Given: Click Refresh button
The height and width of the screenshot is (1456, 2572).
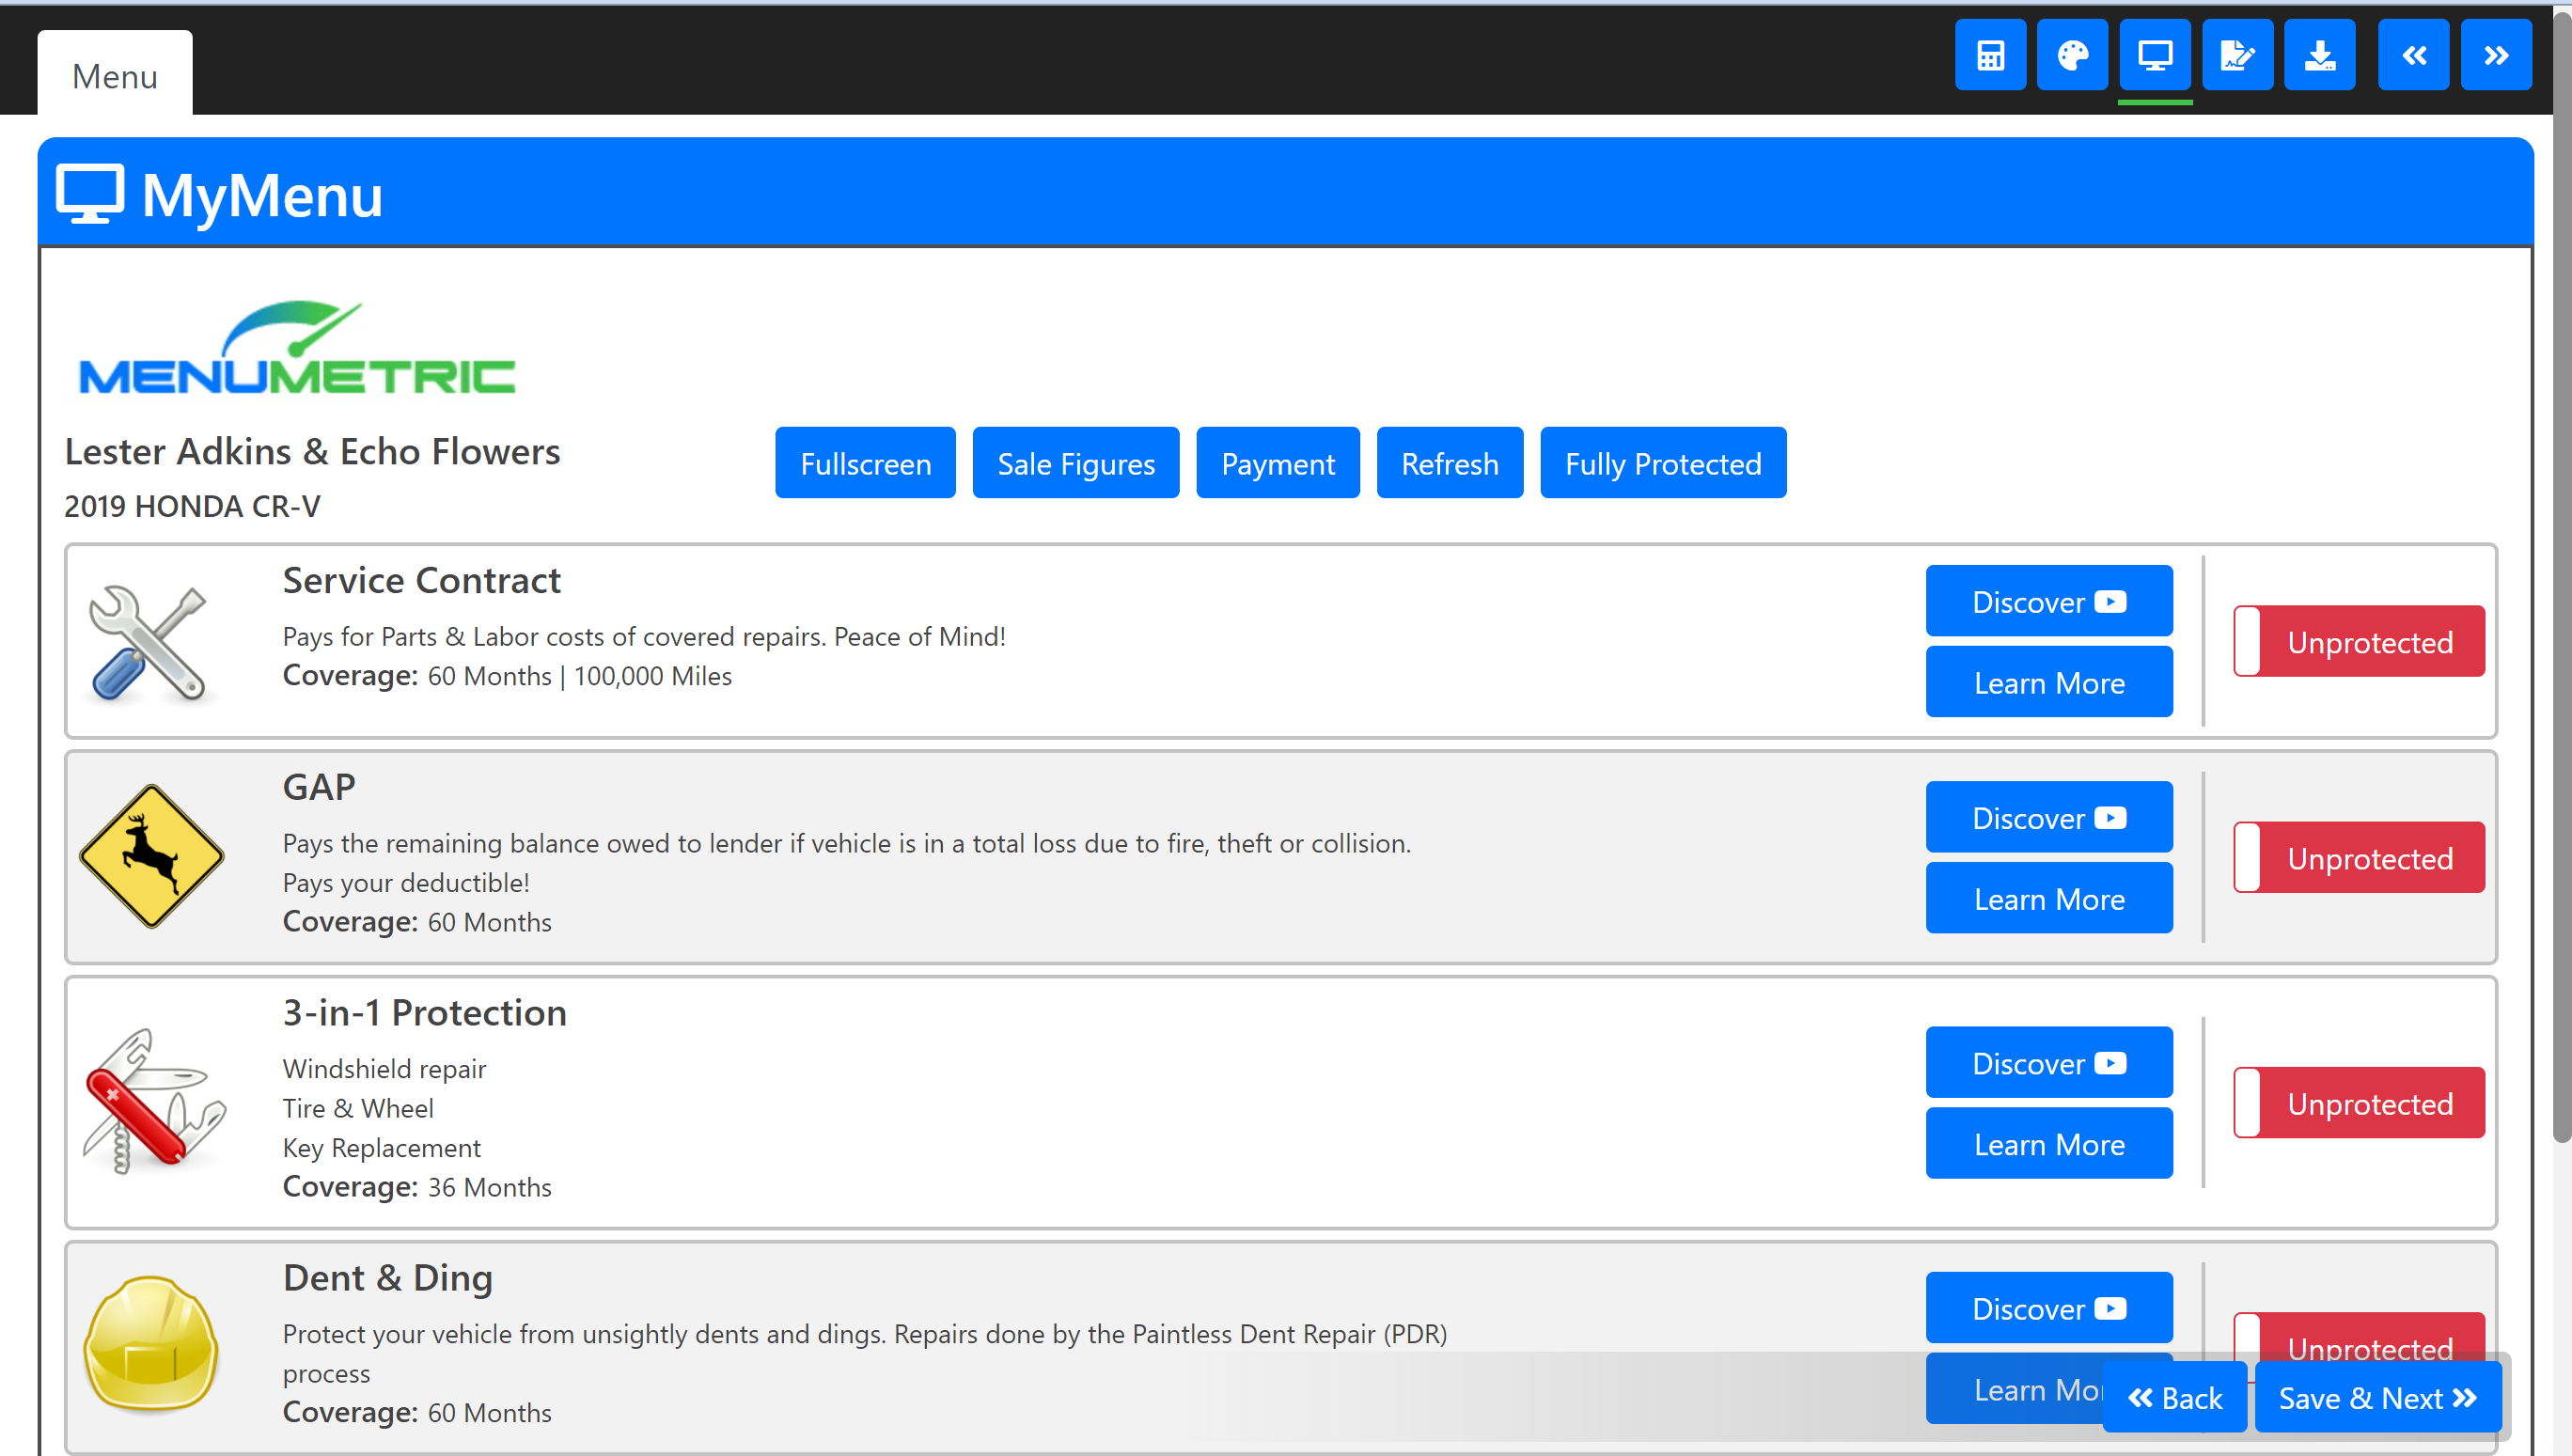Looking at the screenshot, I should (1450, 463).
